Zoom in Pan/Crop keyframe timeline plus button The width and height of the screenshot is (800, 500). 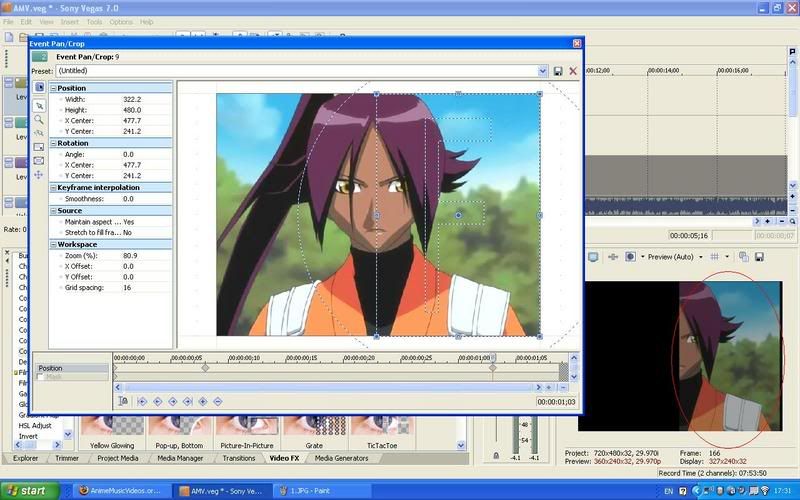[x=549, y=388]
